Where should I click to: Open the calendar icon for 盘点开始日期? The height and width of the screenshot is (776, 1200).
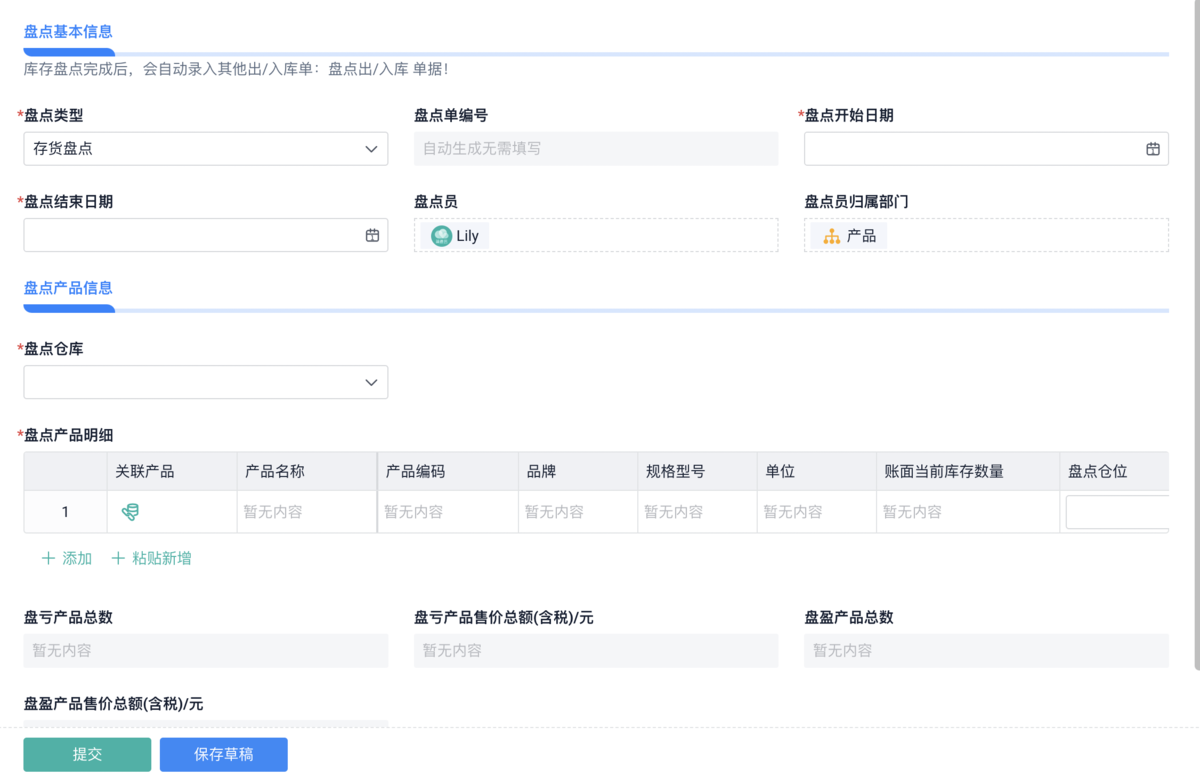tap(1152, 149)
